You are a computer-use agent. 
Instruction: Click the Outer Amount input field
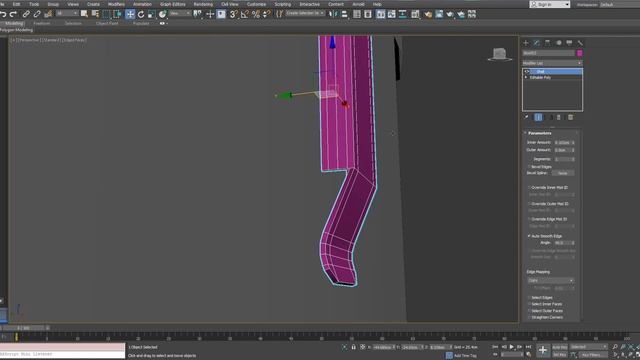click(562, 150)
